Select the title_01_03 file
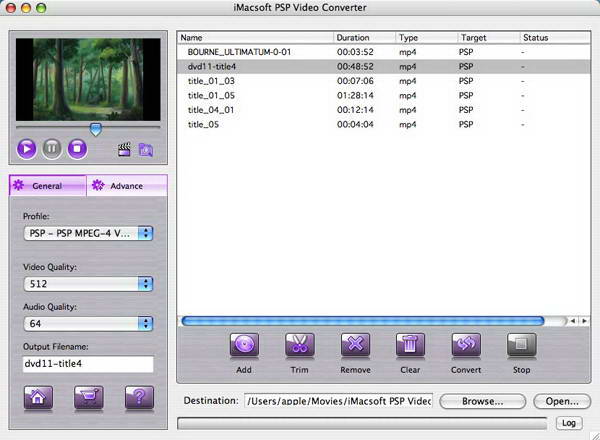Image resolution: width=600 pixels, height=440 pixels. pos(384,81)
